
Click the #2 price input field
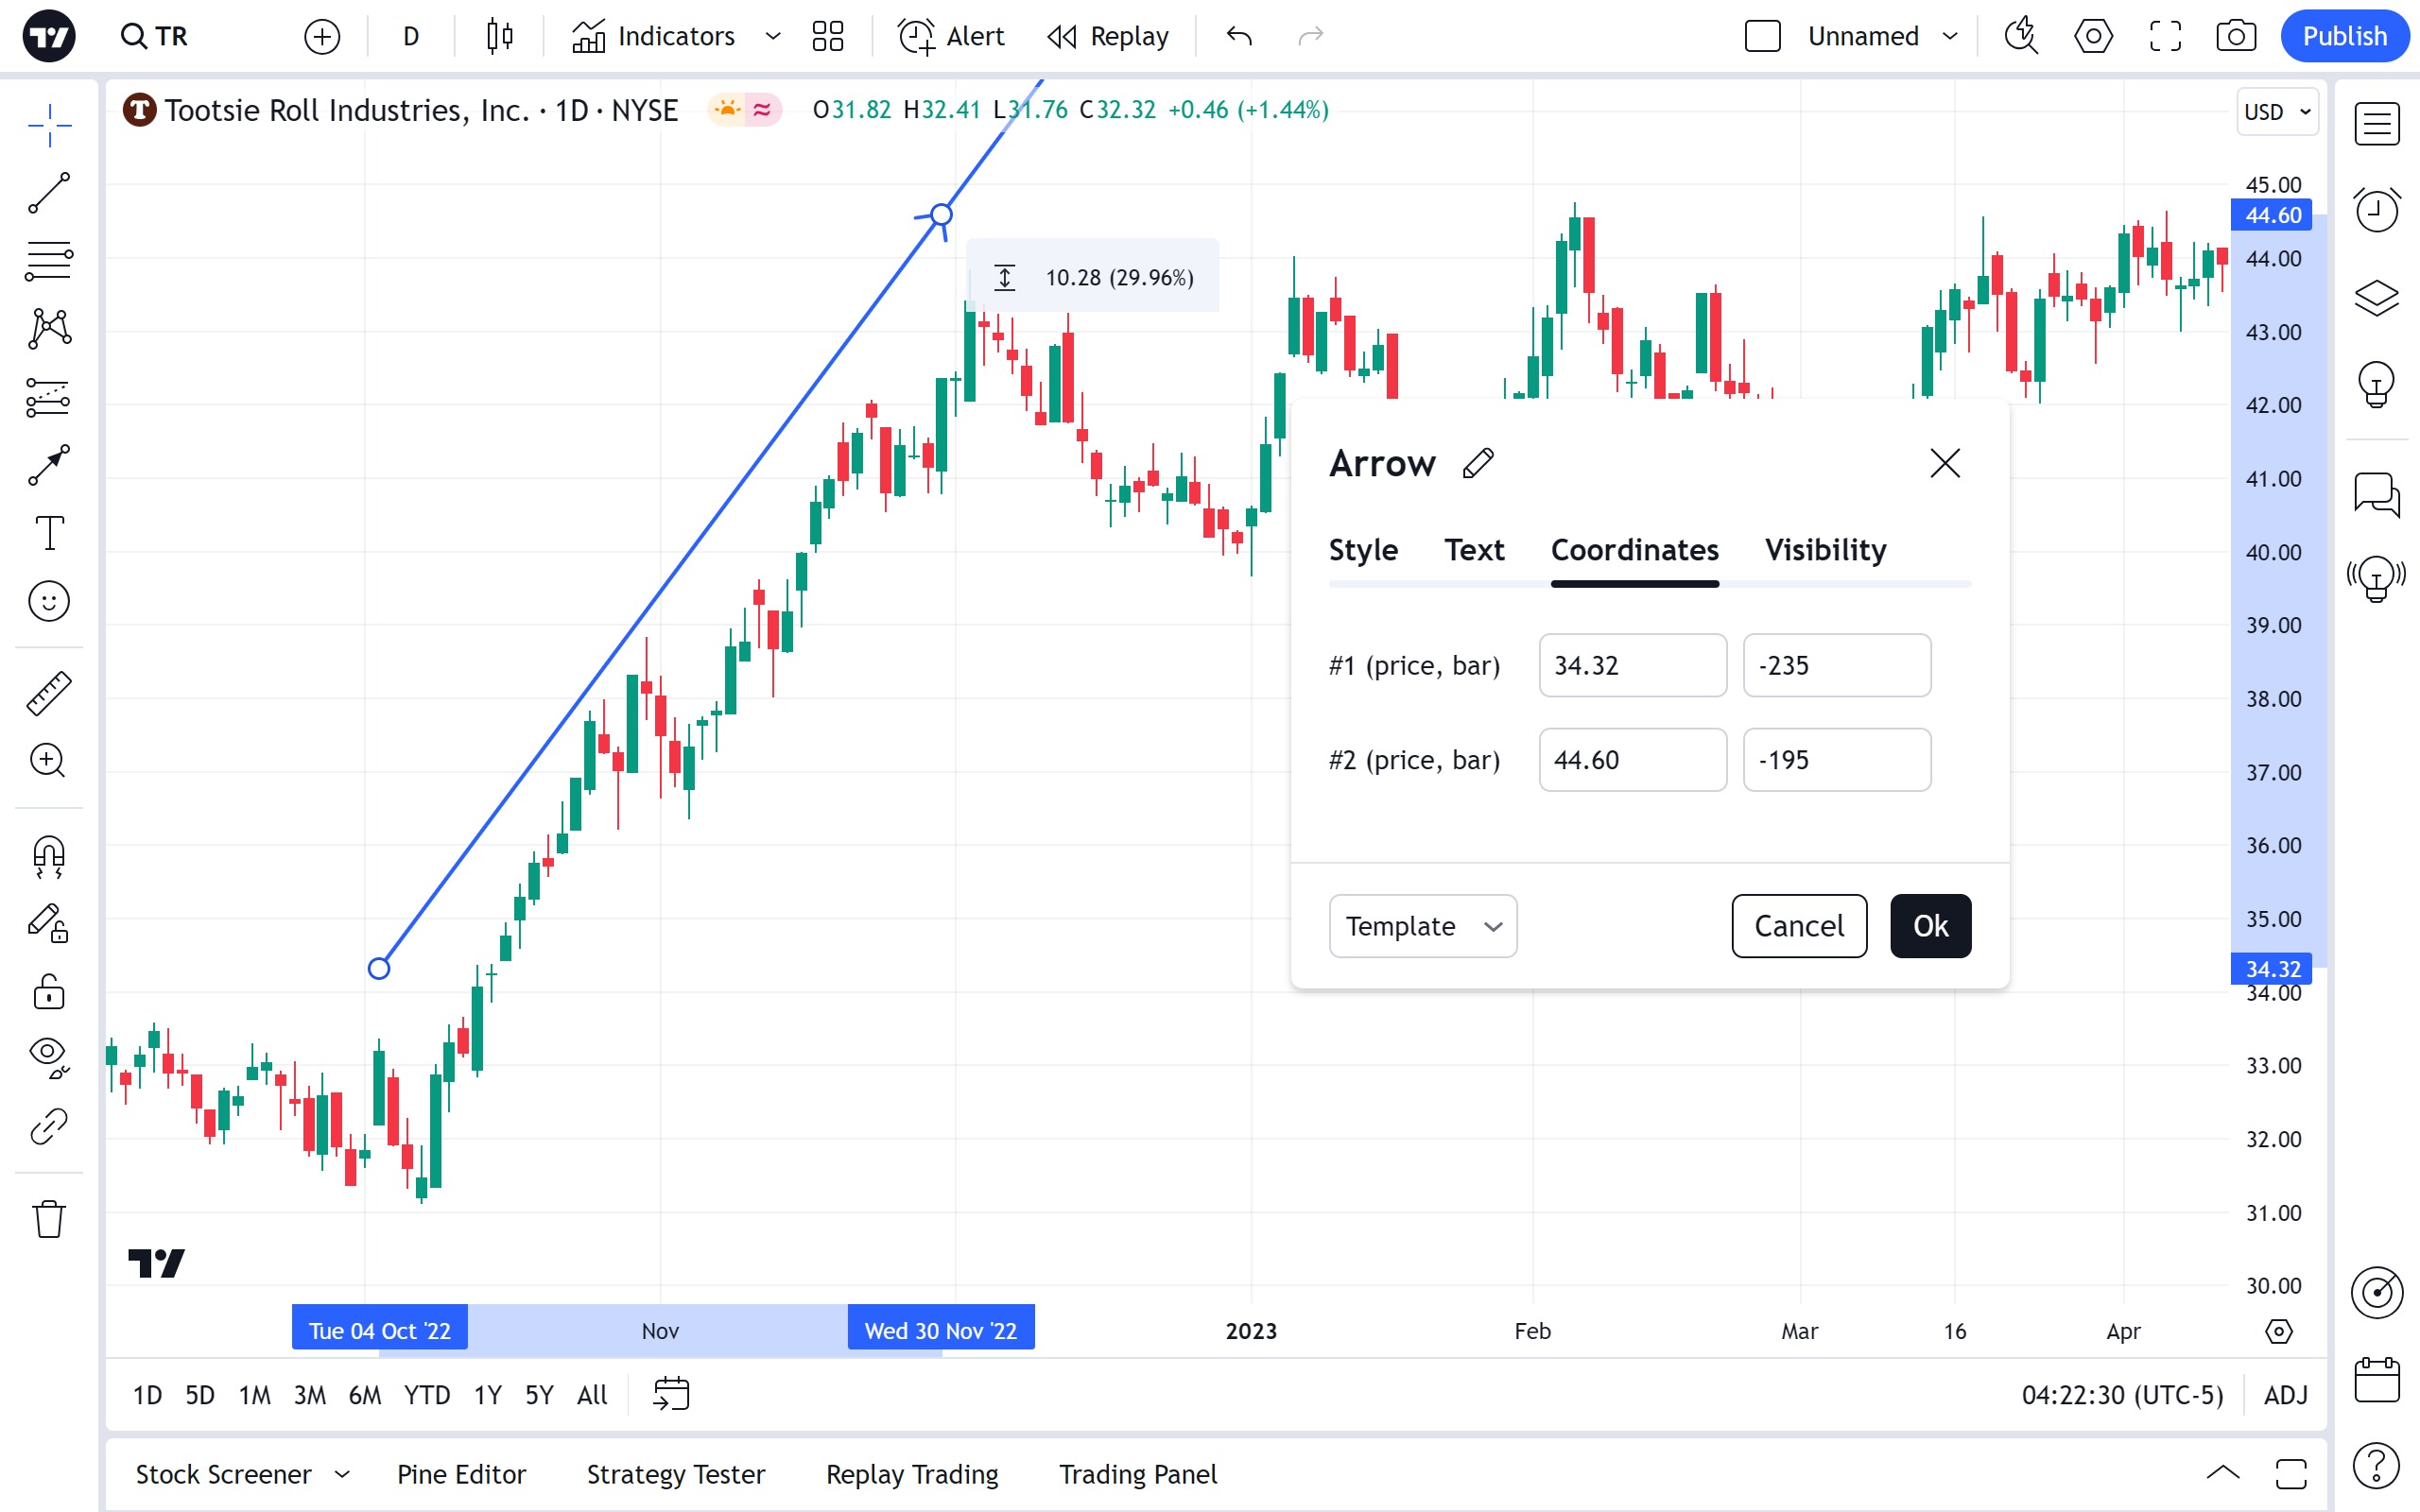pos(1632,760)
